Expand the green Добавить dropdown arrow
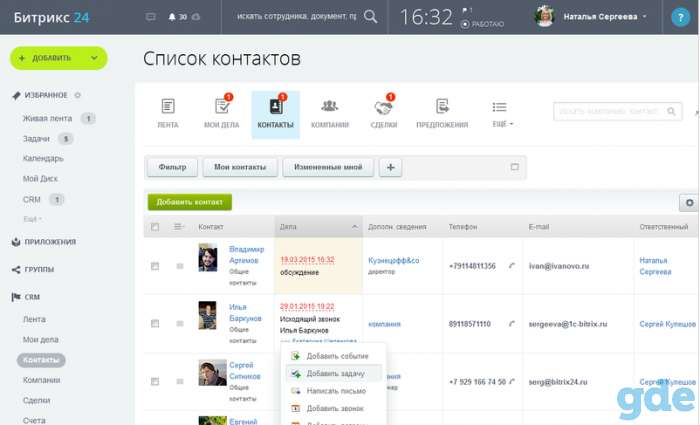 click(x=94, y=58)
